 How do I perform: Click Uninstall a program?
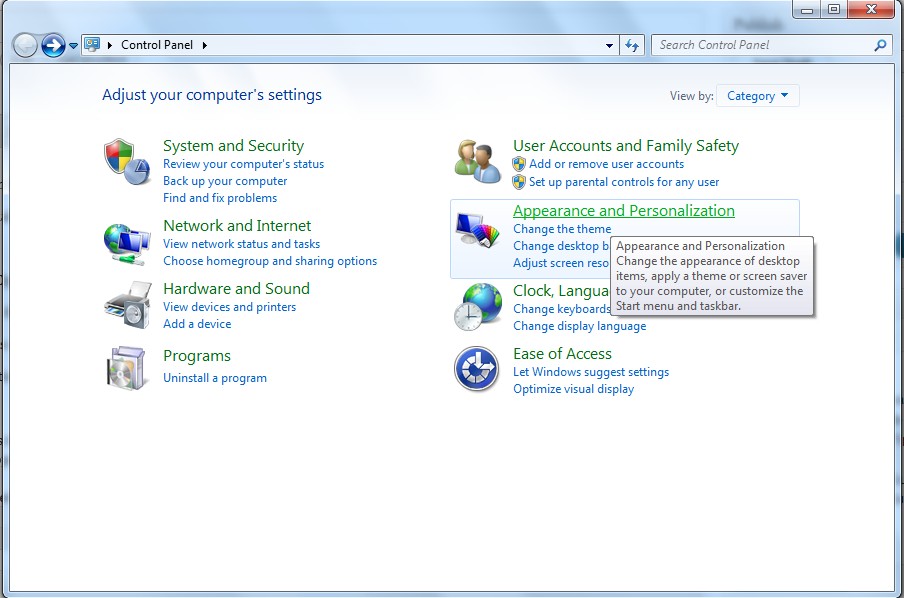[215, 378]
